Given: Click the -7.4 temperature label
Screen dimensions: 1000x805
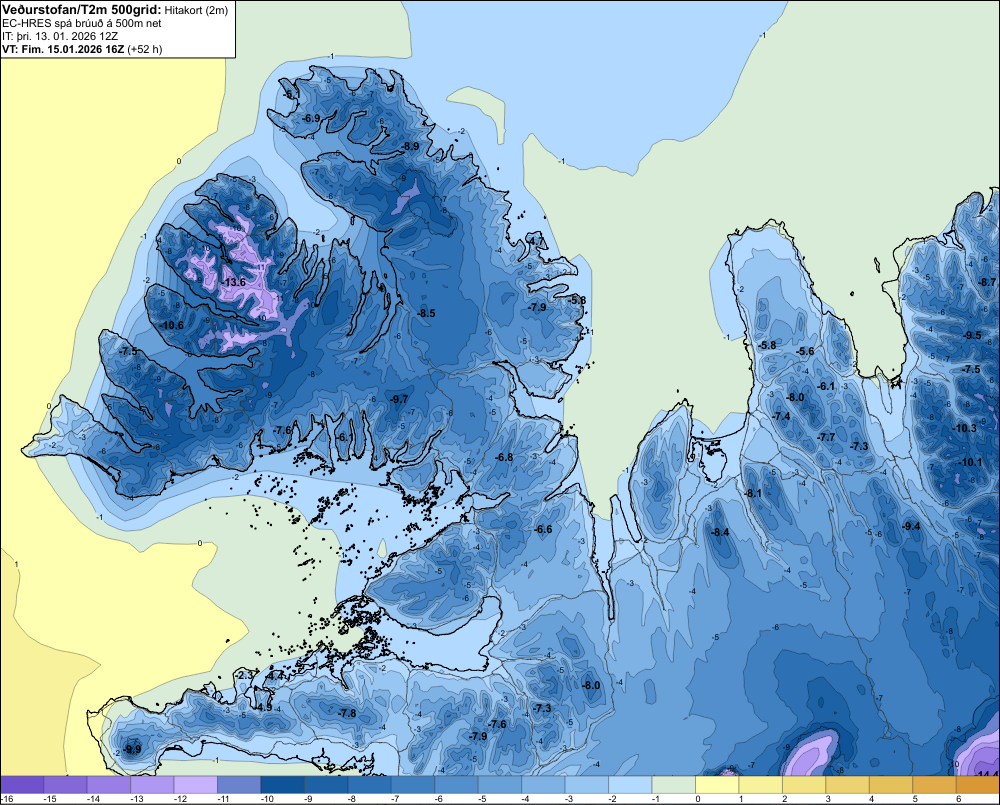Looking at the screenshot, I should (781, 416).
